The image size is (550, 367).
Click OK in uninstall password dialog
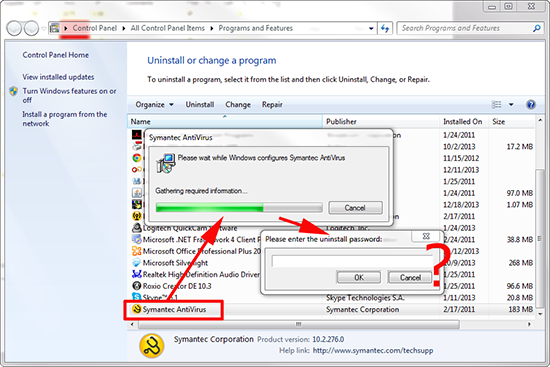359,278
